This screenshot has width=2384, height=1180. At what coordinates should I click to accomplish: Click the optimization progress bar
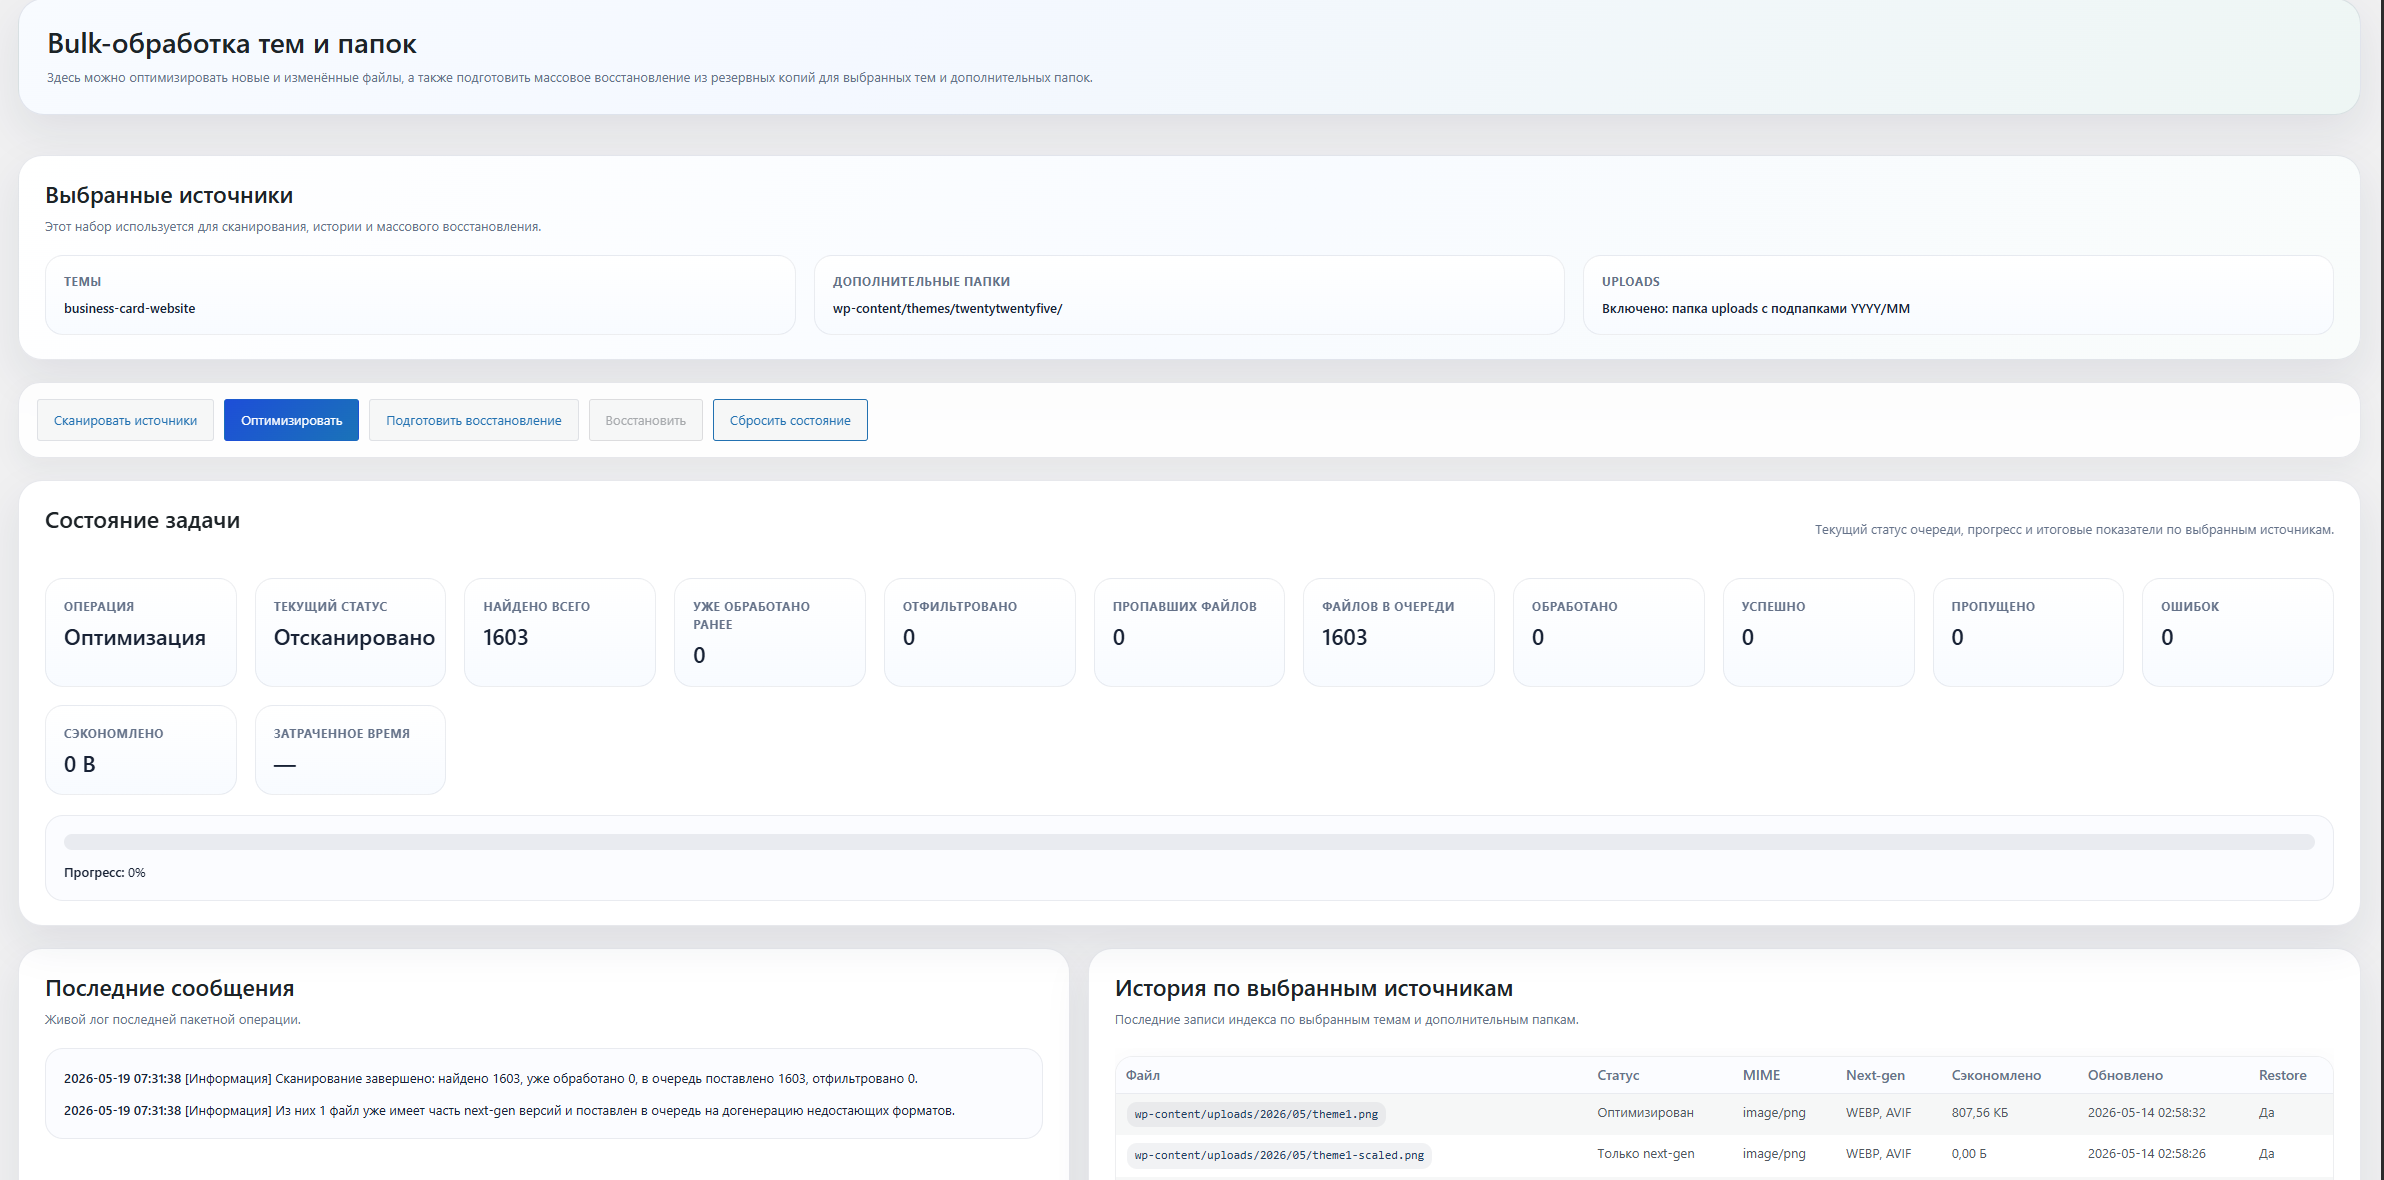pos(1189,842)
